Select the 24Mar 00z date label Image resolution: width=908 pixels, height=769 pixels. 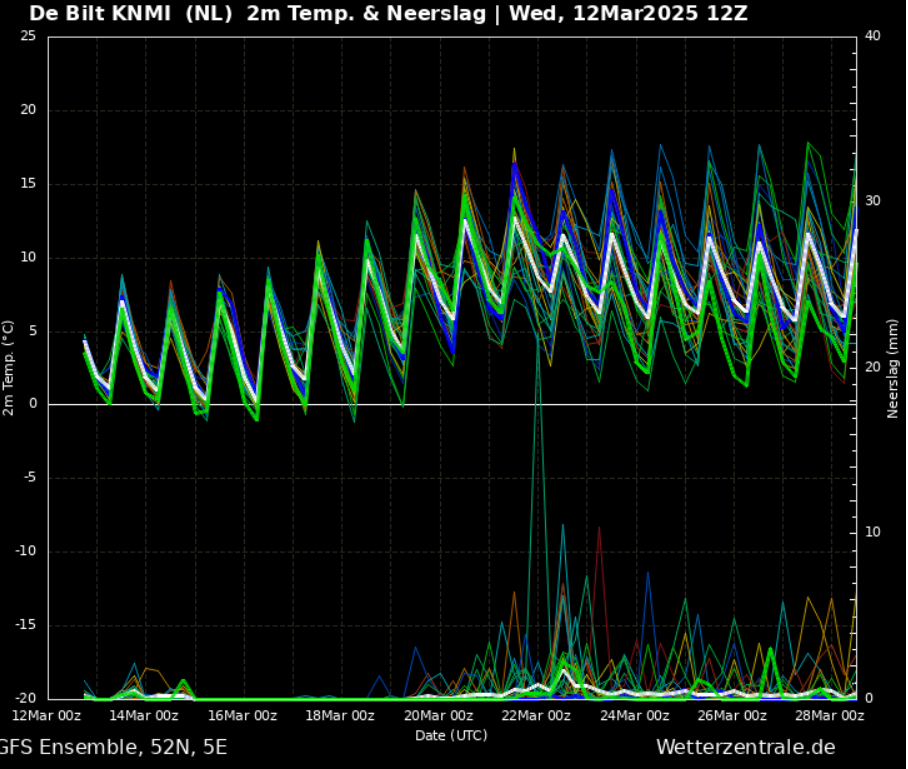635,715
